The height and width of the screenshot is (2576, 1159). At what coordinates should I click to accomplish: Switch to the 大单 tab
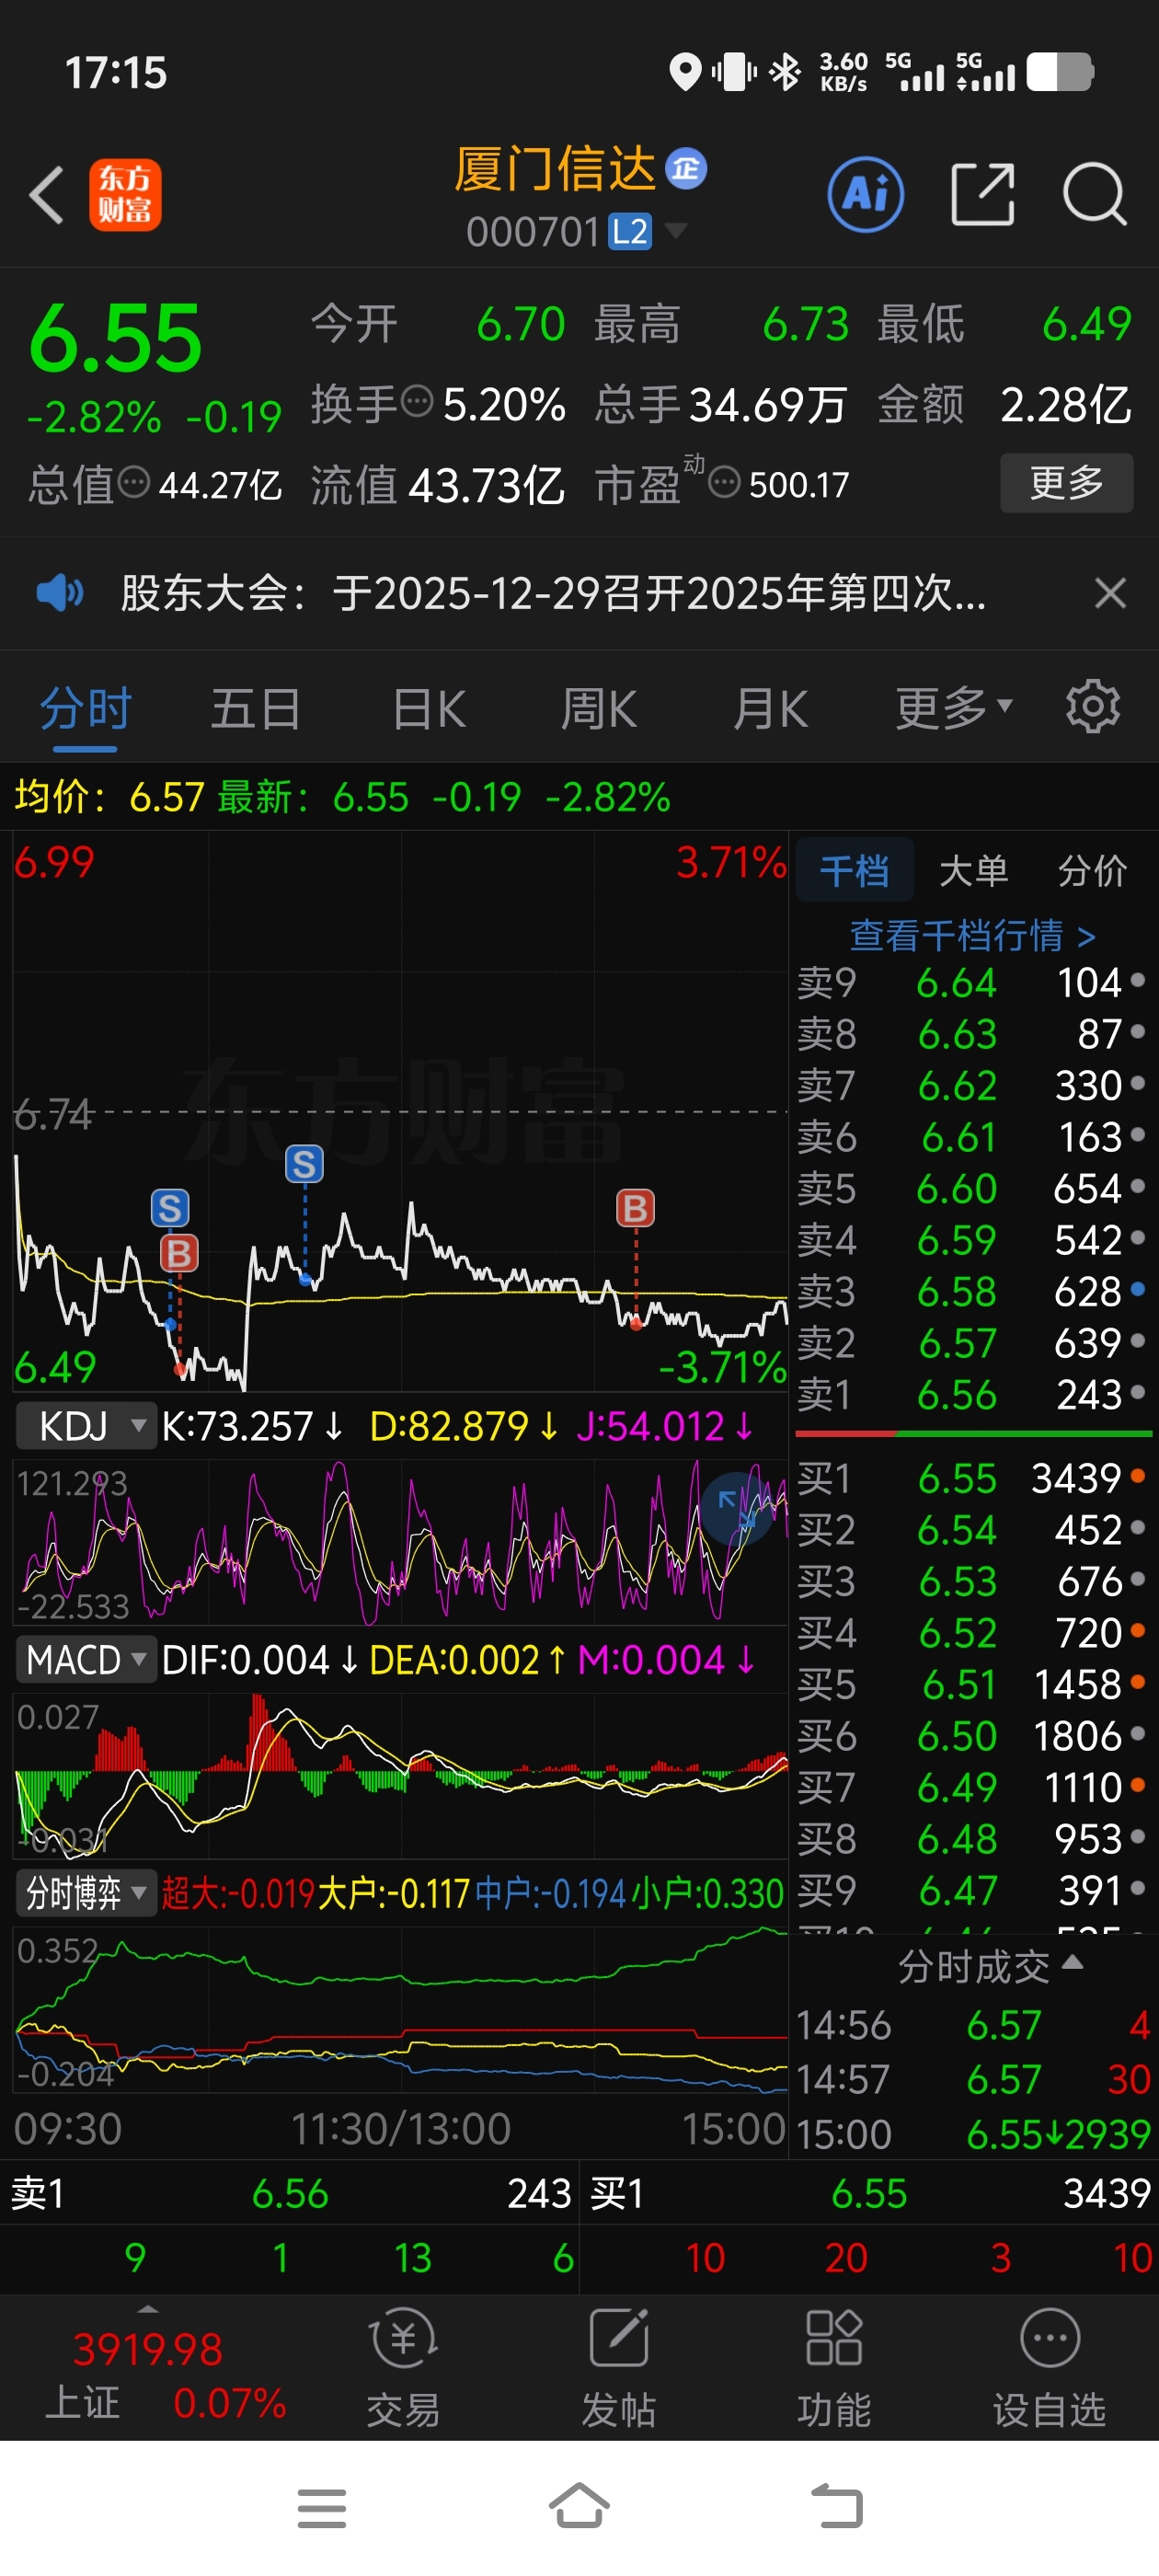(x=973, y=870)
